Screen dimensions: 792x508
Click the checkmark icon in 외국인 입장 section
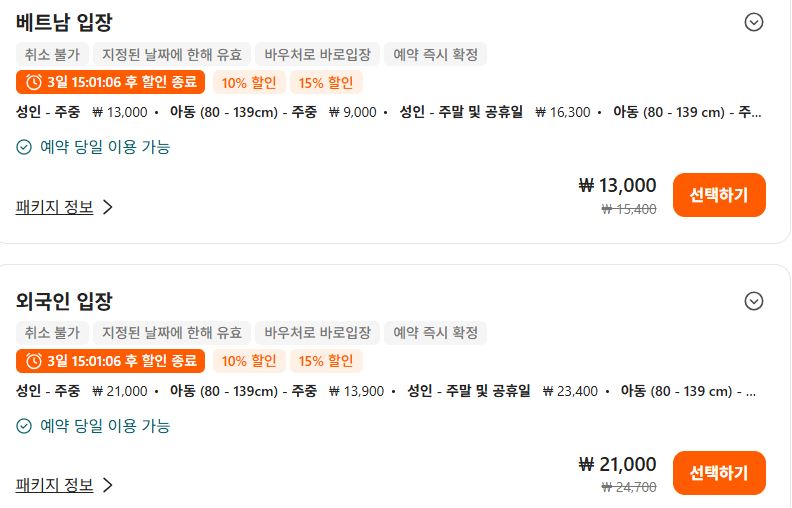click(x=25, y=426)
